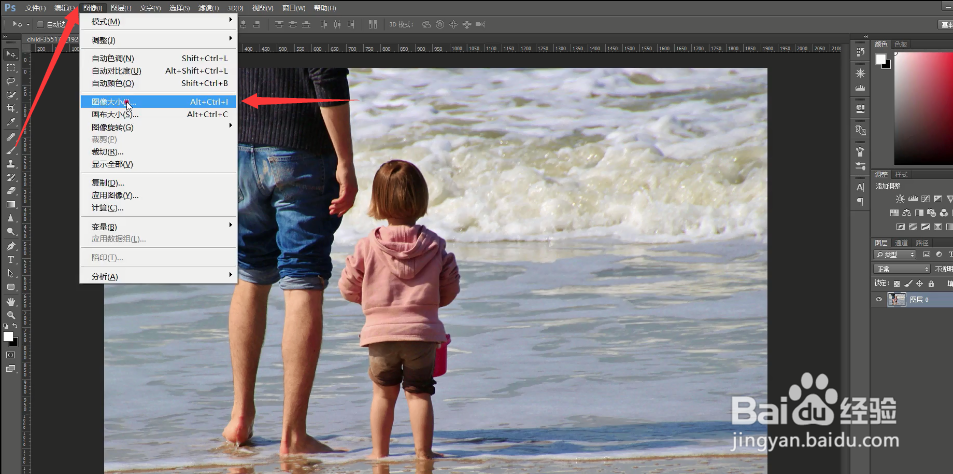The width and height of the screenshot is (953, 474).
Task: Select the Move tool in toolbar
Action: click(x=11, y=55)
